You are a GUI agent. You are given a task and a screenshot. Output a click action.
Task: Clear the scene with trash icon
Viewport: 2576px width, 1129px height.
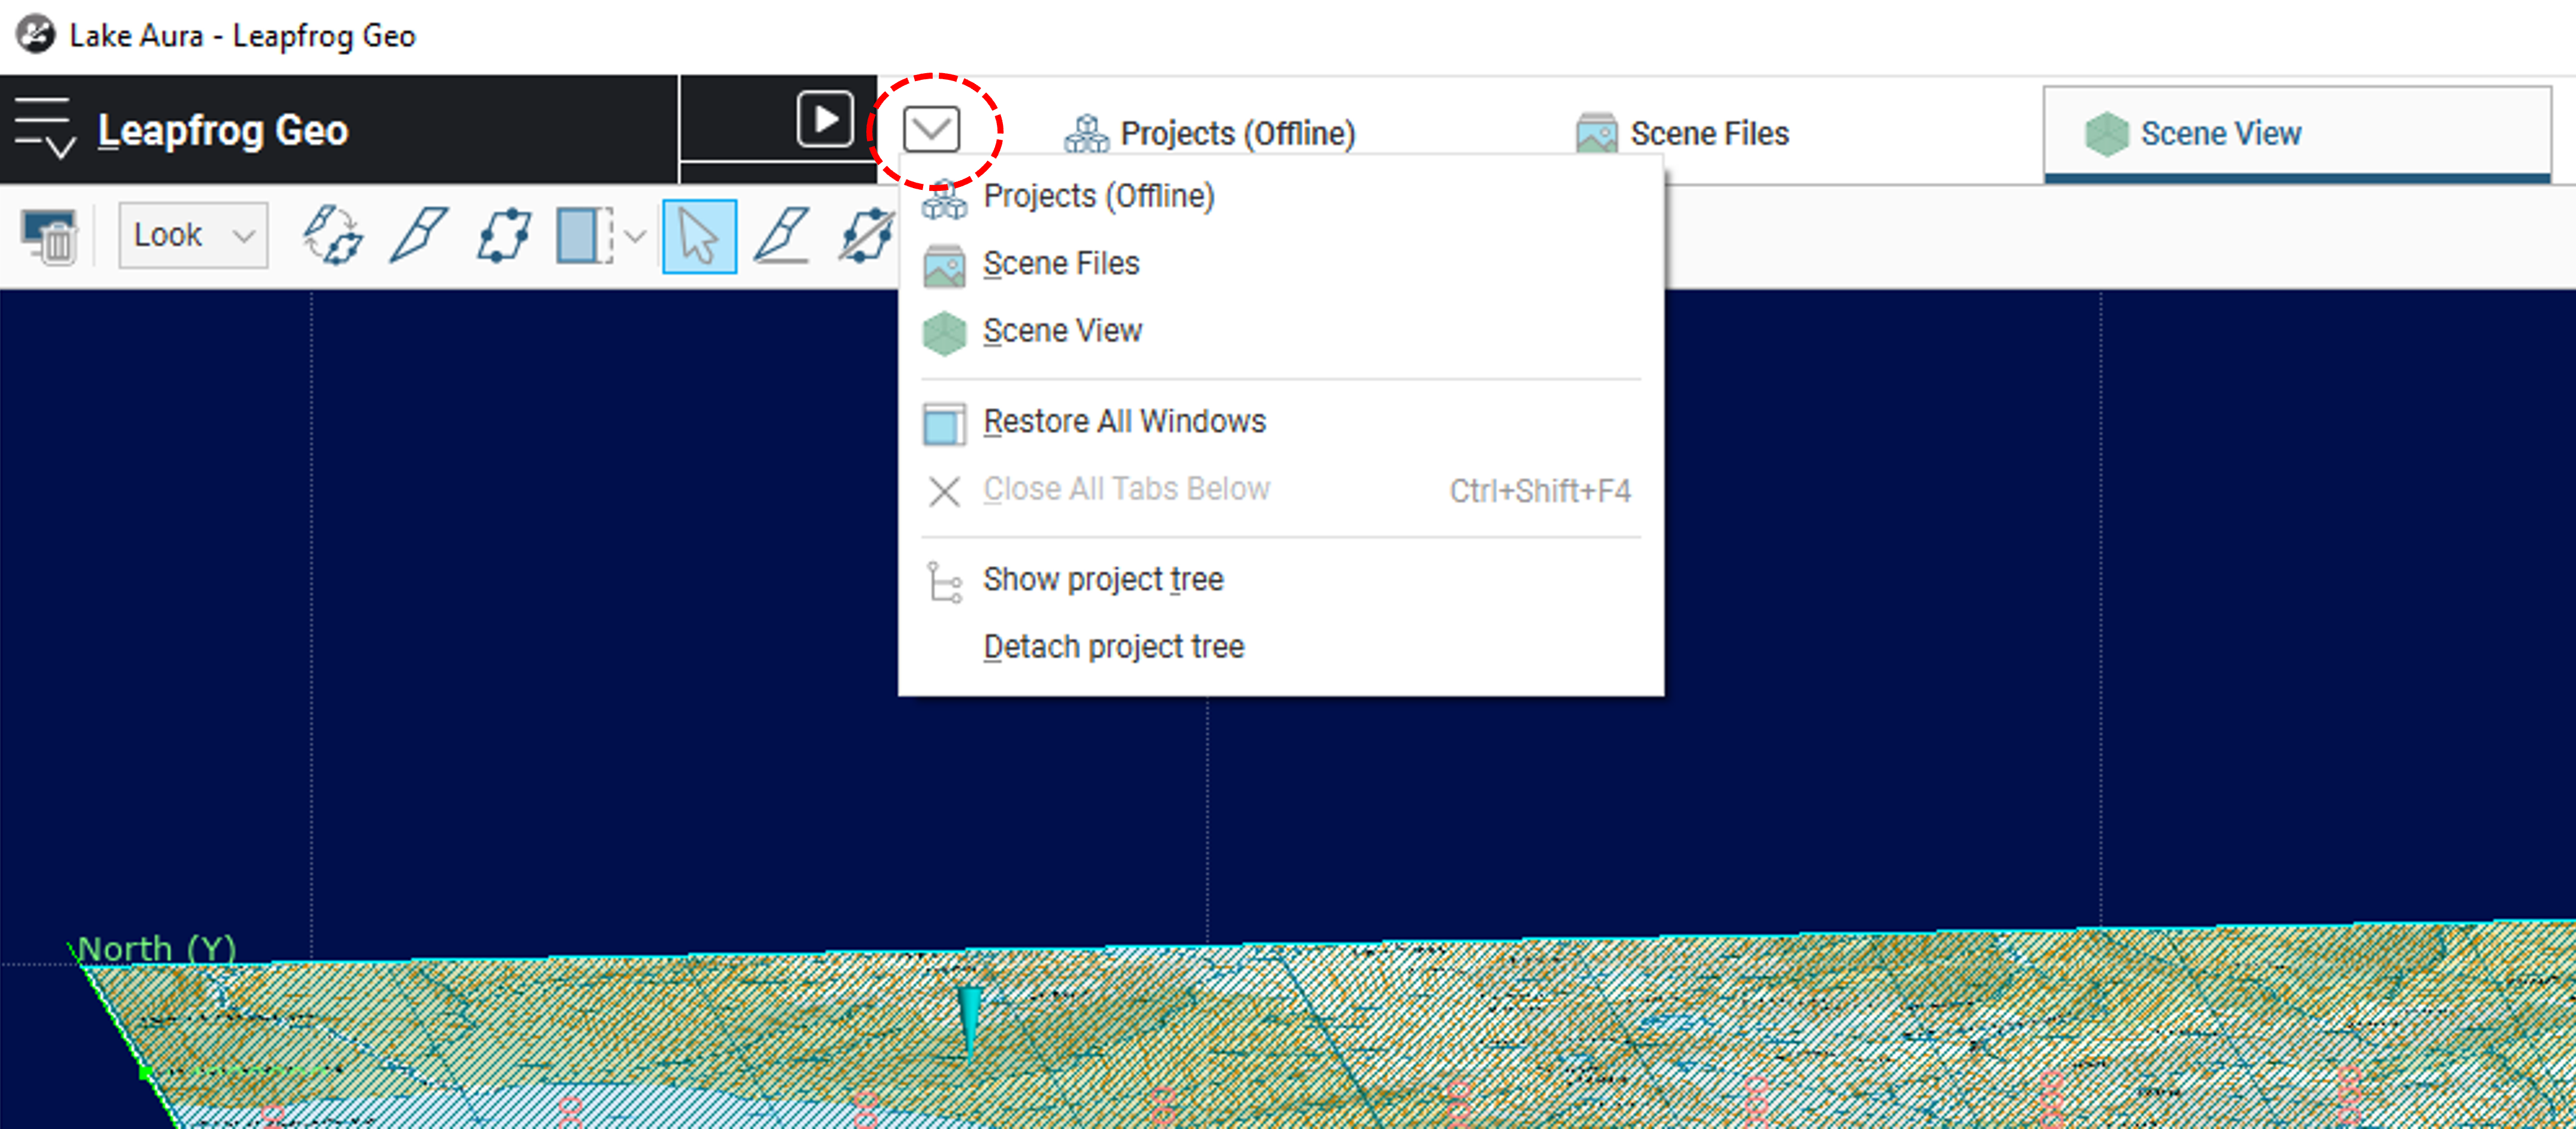49,237
